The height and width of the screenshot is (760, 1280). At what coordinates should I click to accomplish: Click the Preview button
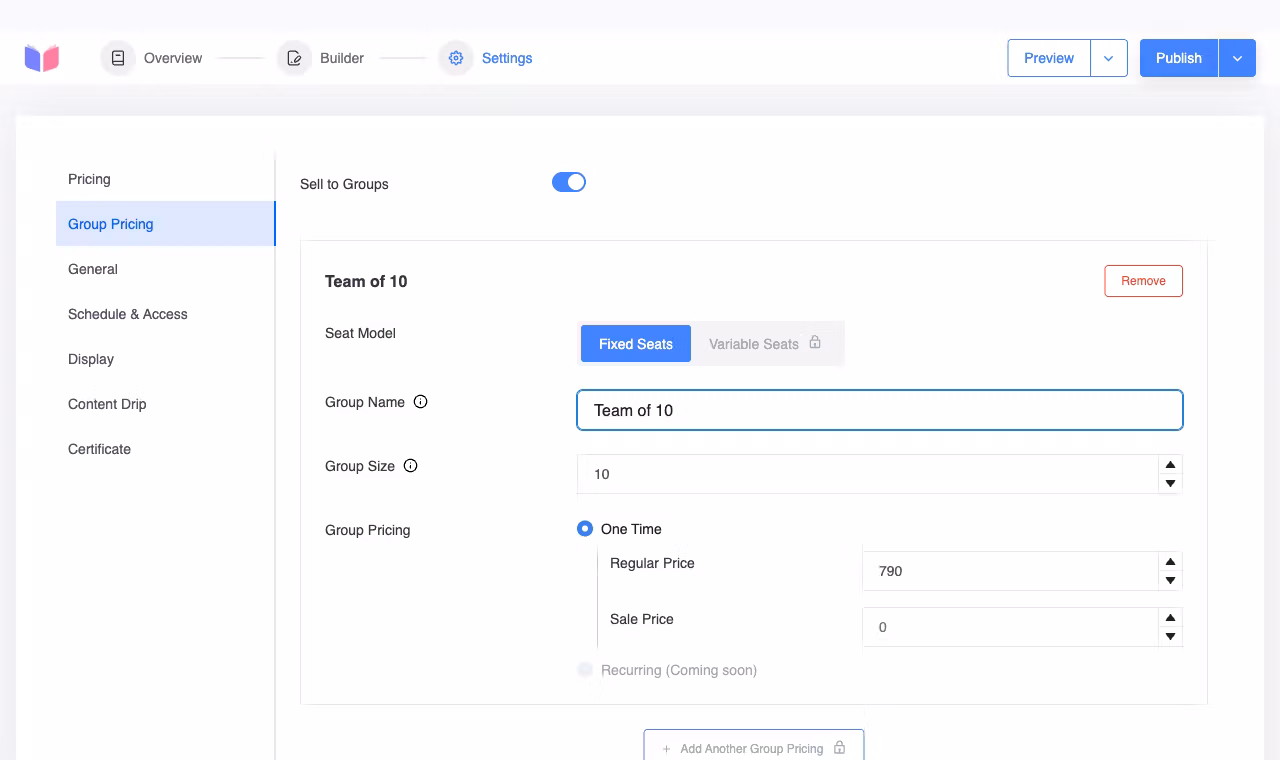pos(1049,58)
